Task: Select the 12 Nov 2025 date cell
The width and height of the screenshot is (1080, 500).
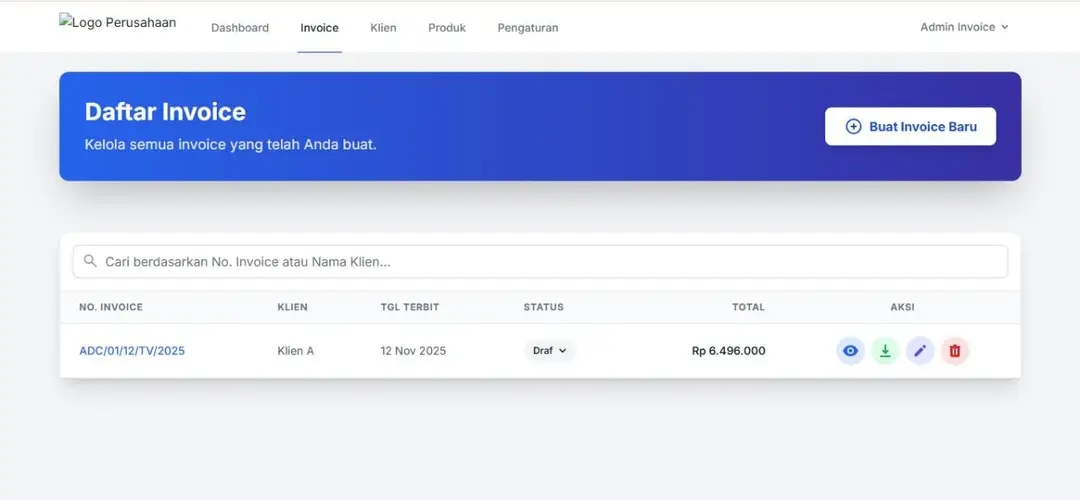Action: click(x=413, y=351)
